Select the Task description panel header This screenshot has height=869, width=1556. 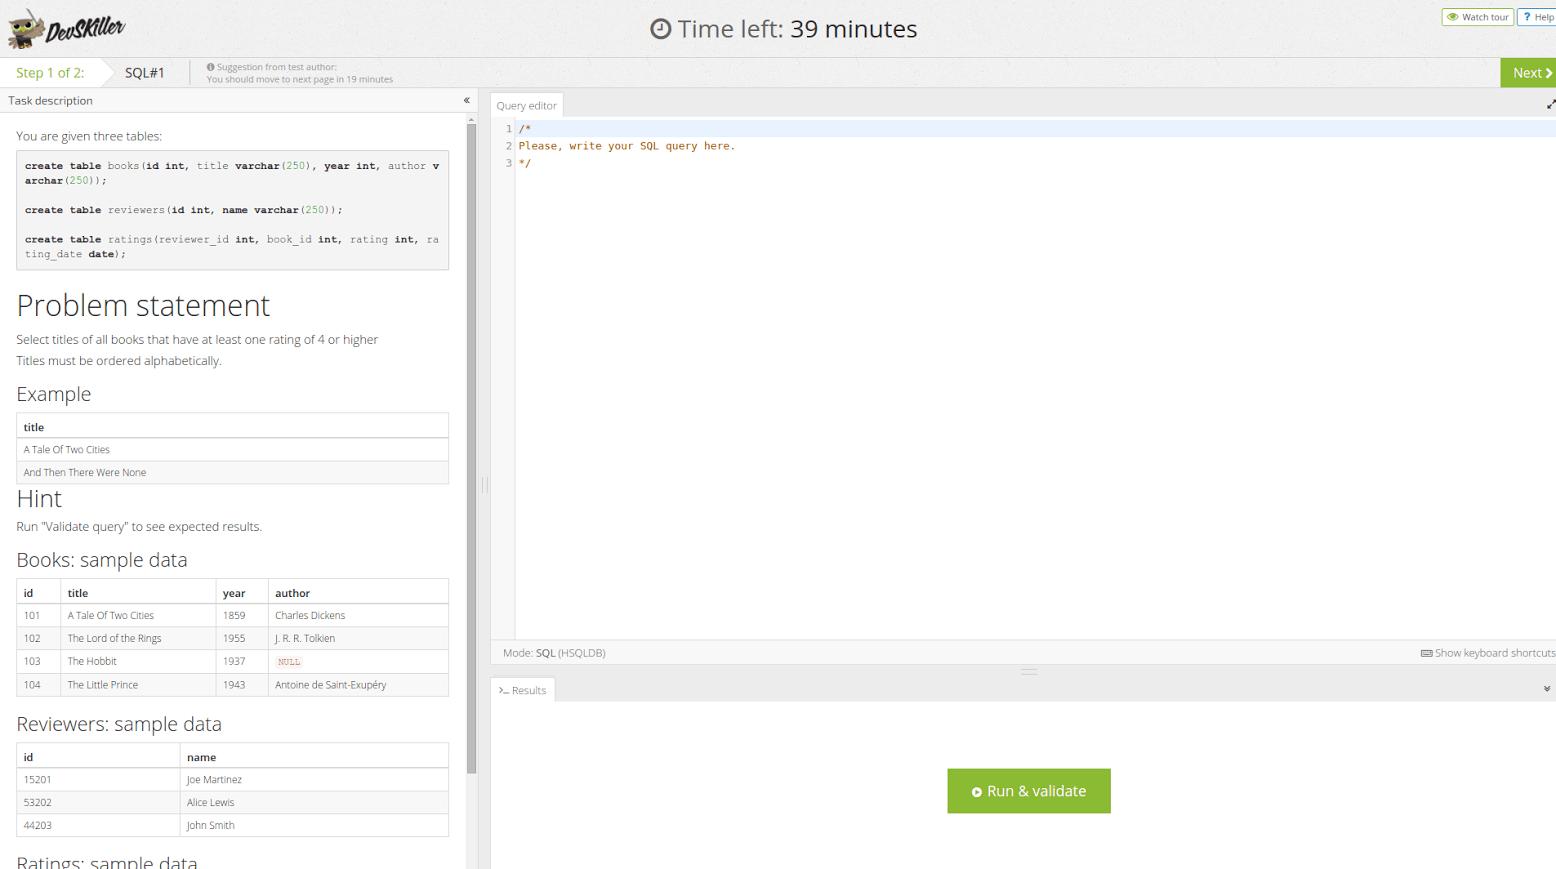point(51,100)
